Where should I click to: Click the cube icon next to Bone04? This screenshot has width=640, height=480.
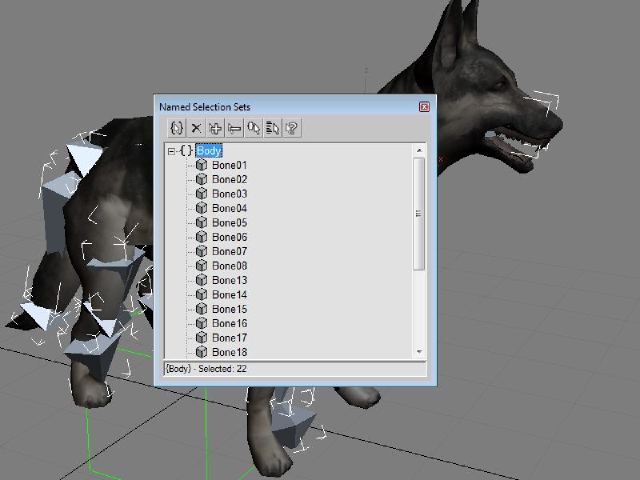pos(201,208)
